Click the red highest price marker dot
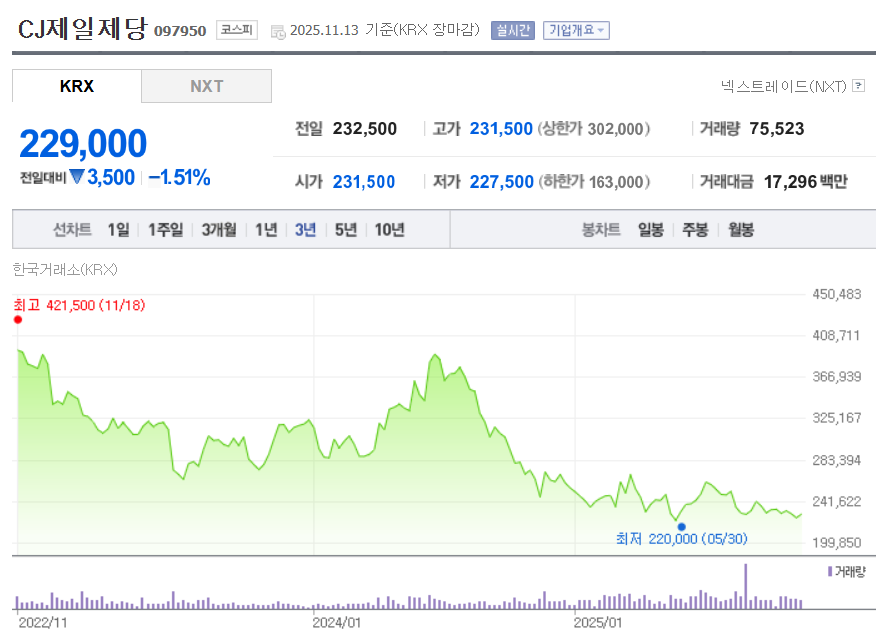The image size is (876, 639). point(18,320)
